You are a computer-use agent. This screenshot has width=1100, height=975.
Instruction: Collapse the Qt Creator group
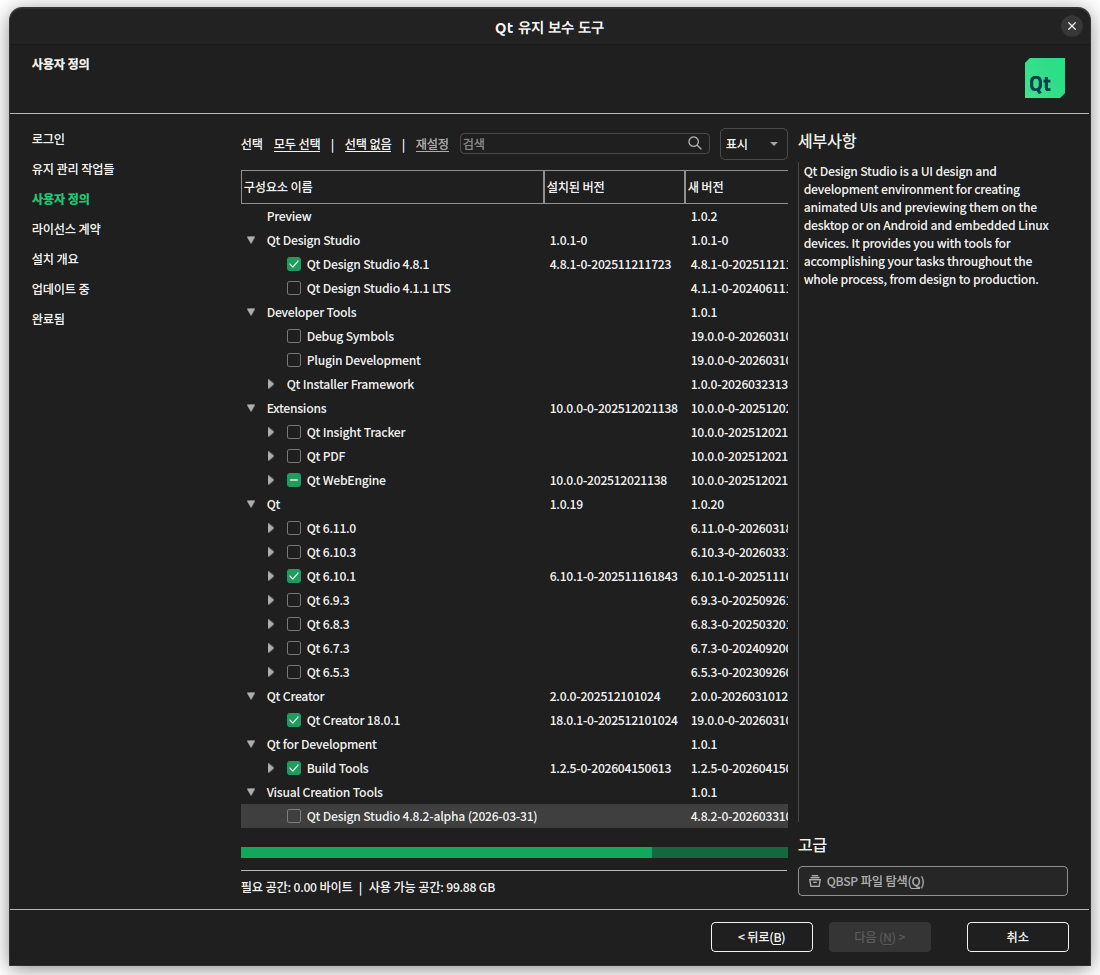(251, 696)
